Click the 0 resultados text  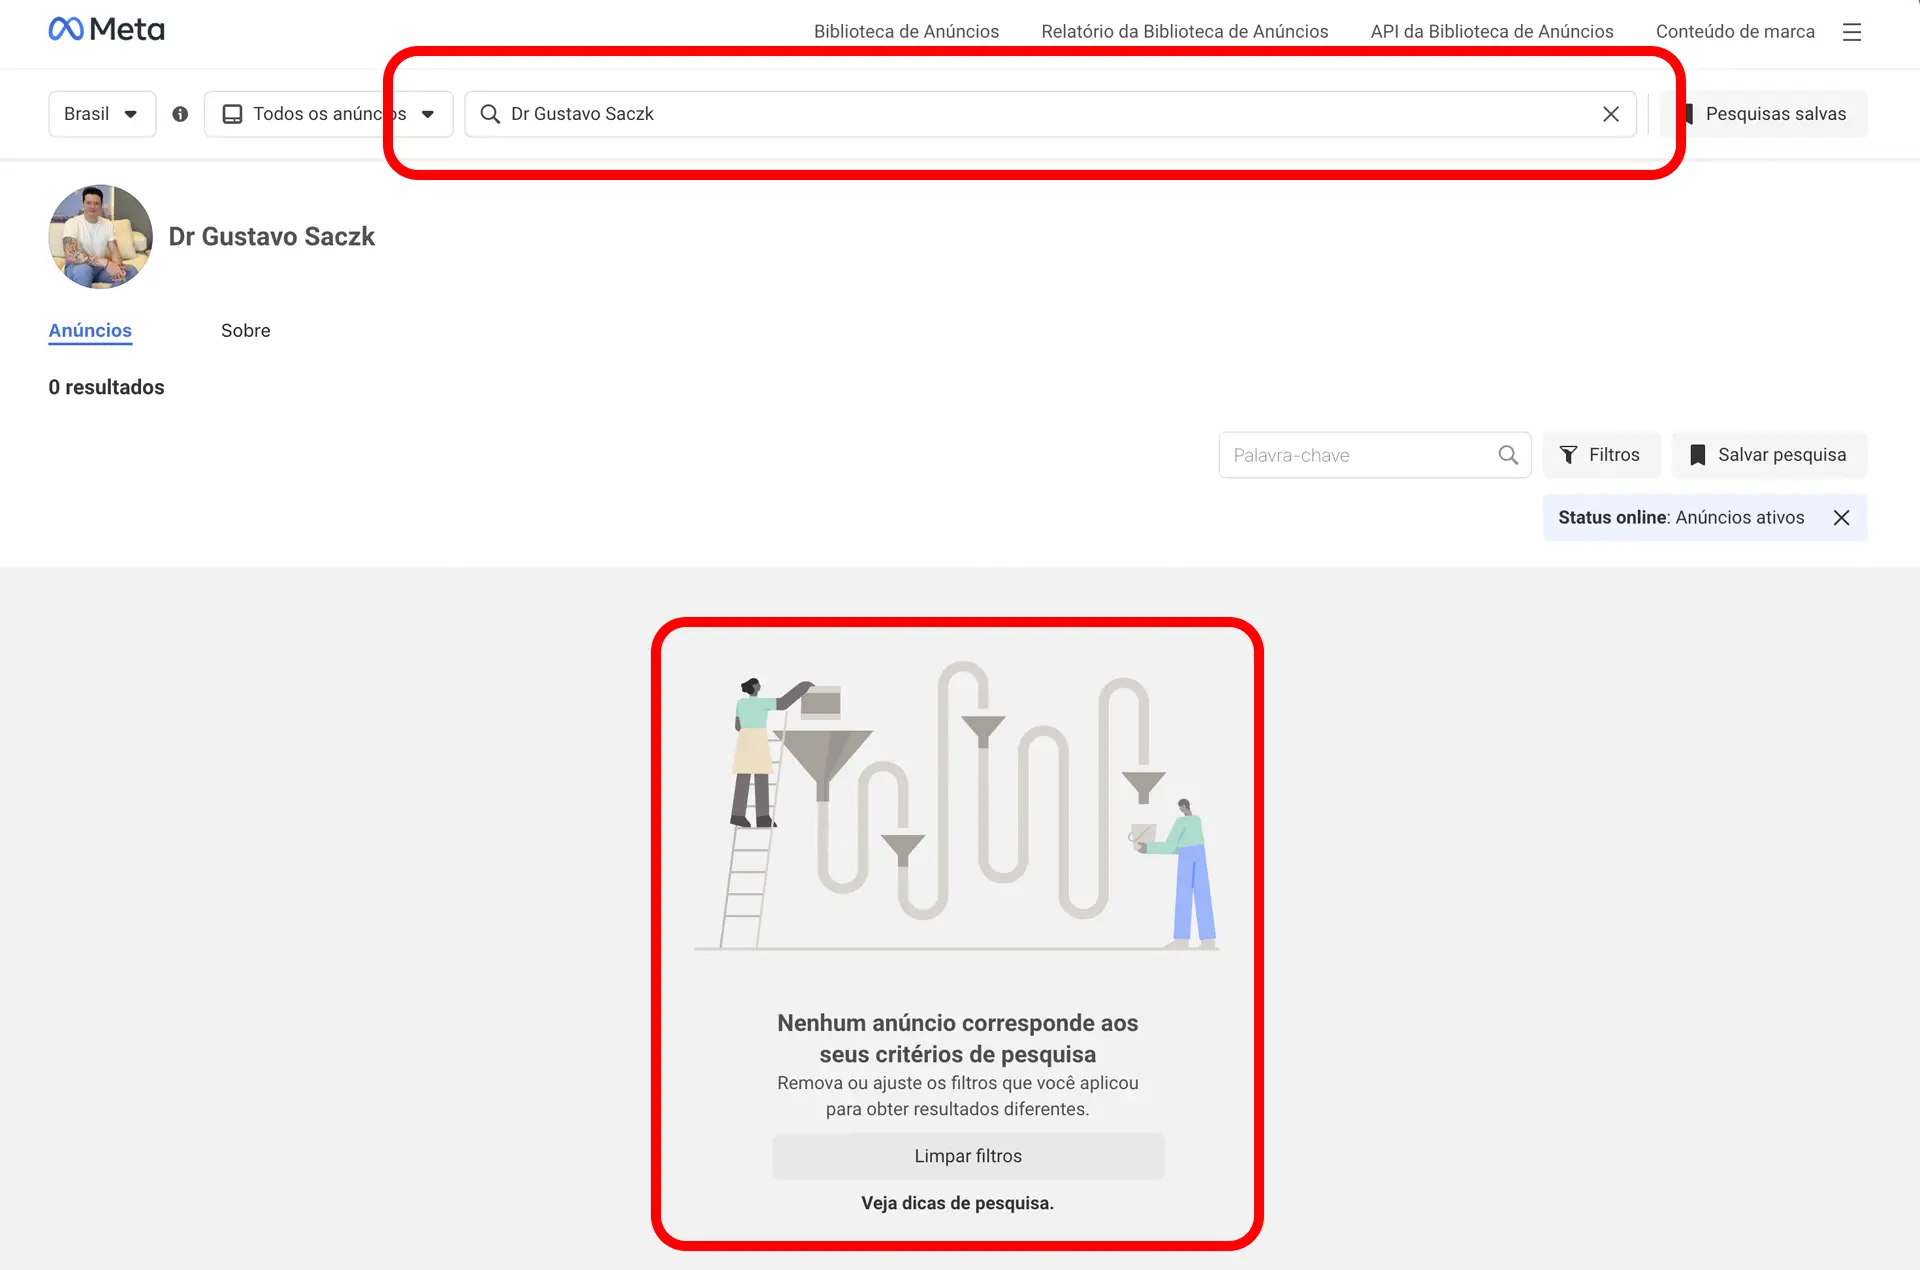pyautogui.click(x=106, y=388)
